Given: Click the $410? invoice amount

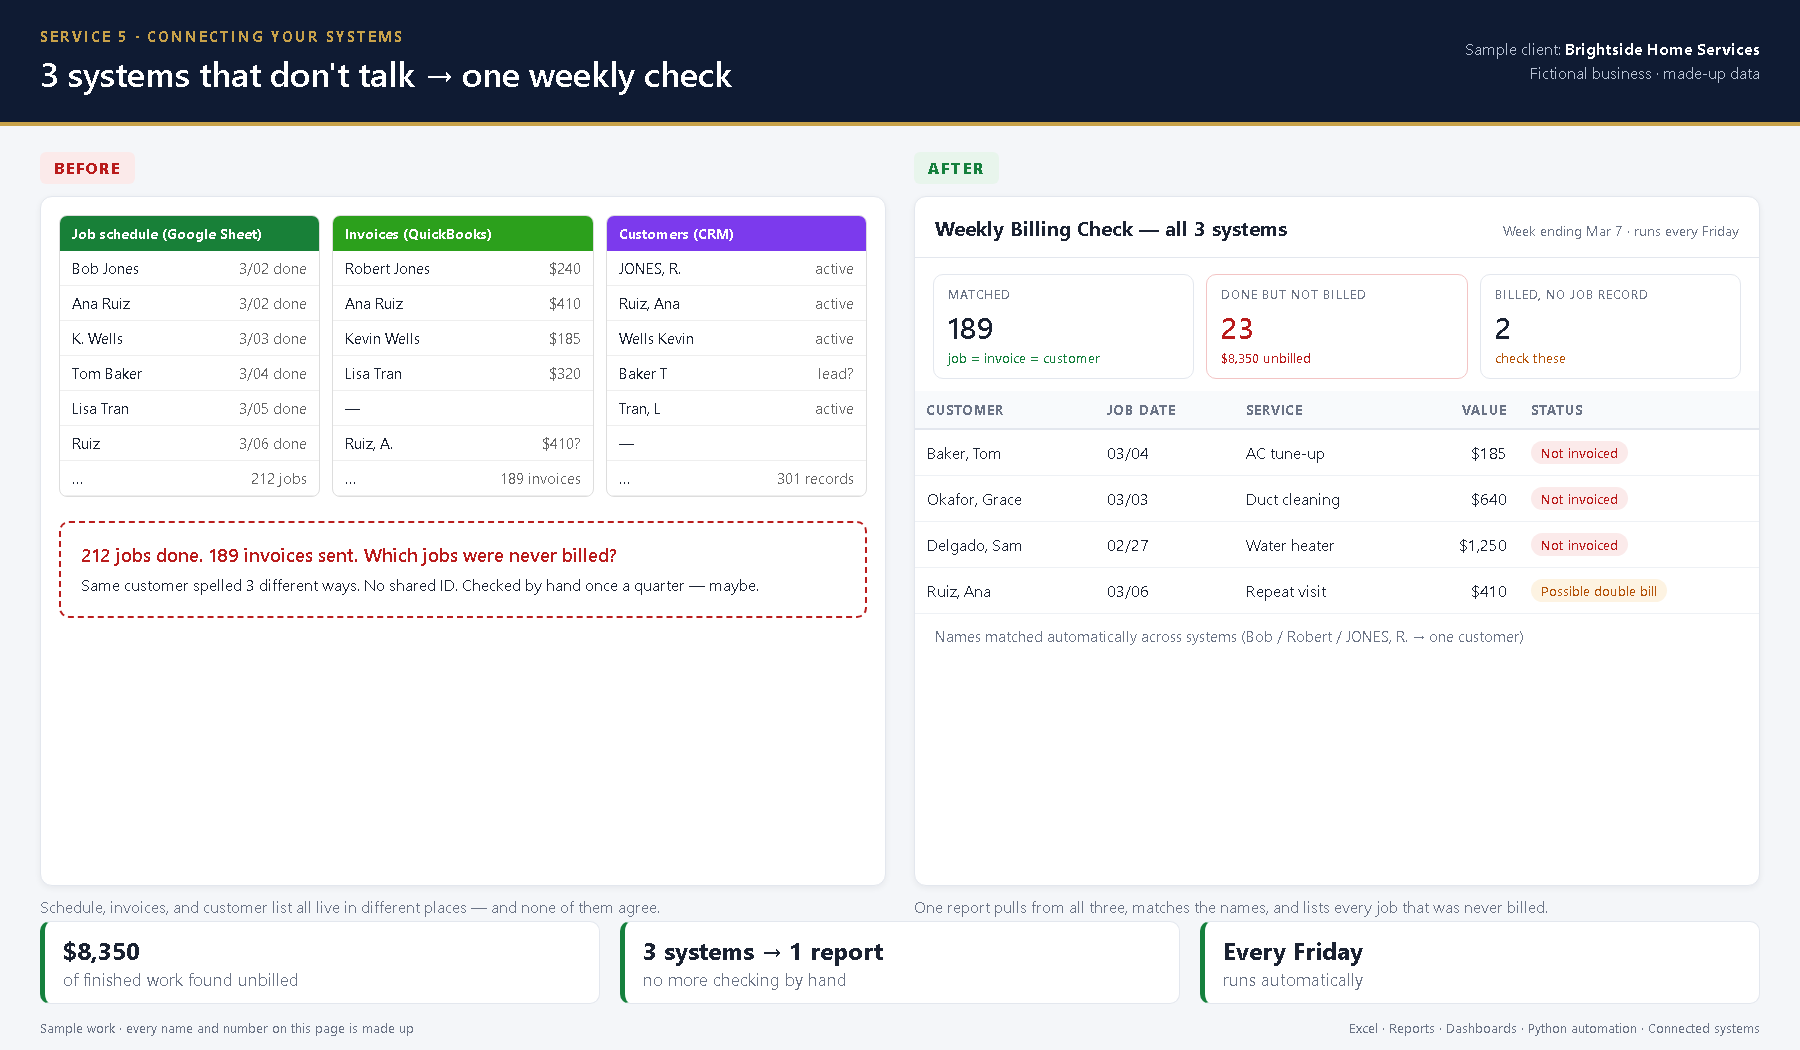Looking at the screenshot, I should coord(560,444).
